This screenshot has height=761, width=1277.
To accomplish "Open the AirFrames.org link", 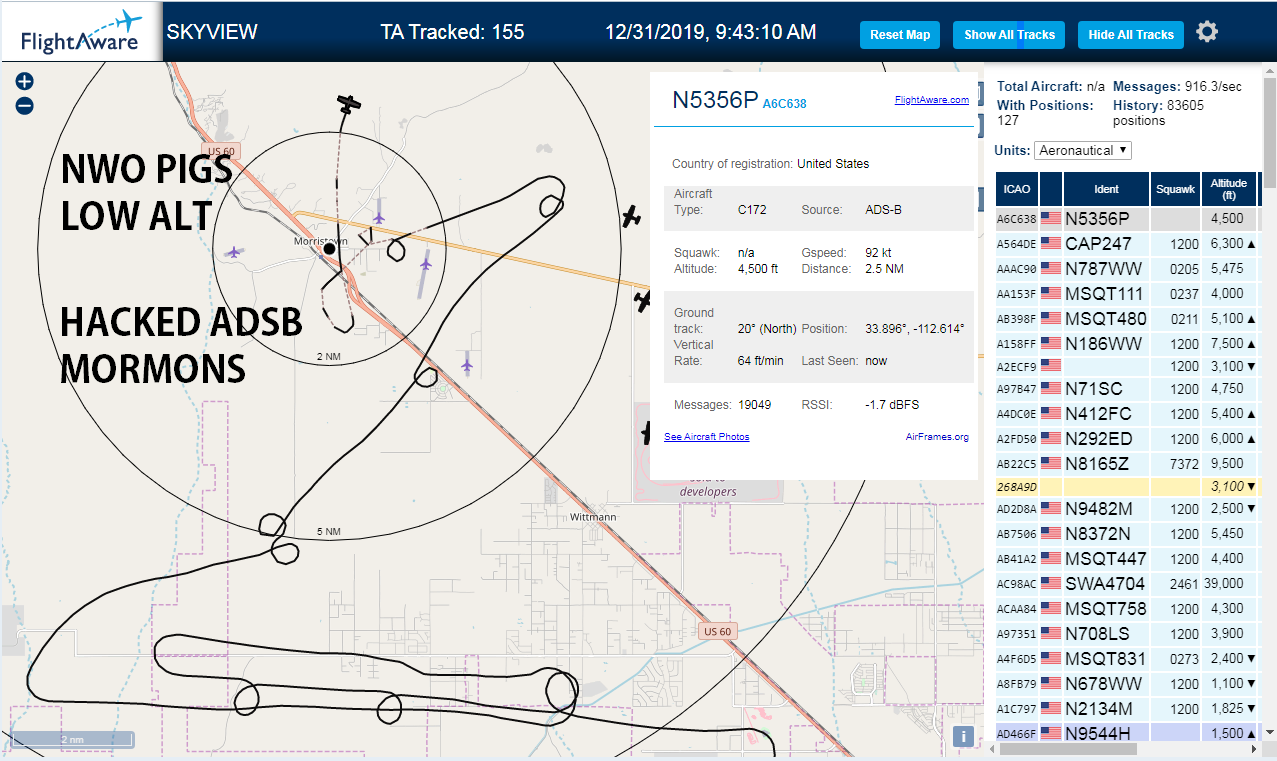I will 937,437.
